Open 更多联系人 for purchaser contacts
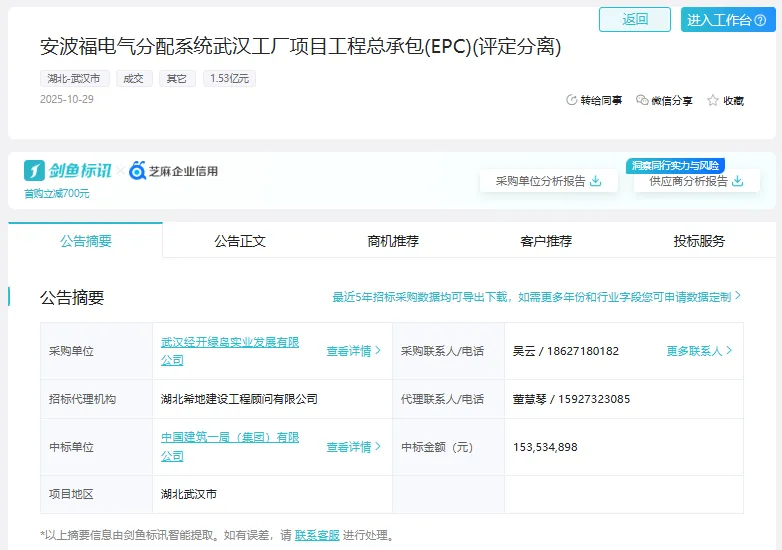 [699, 351]
